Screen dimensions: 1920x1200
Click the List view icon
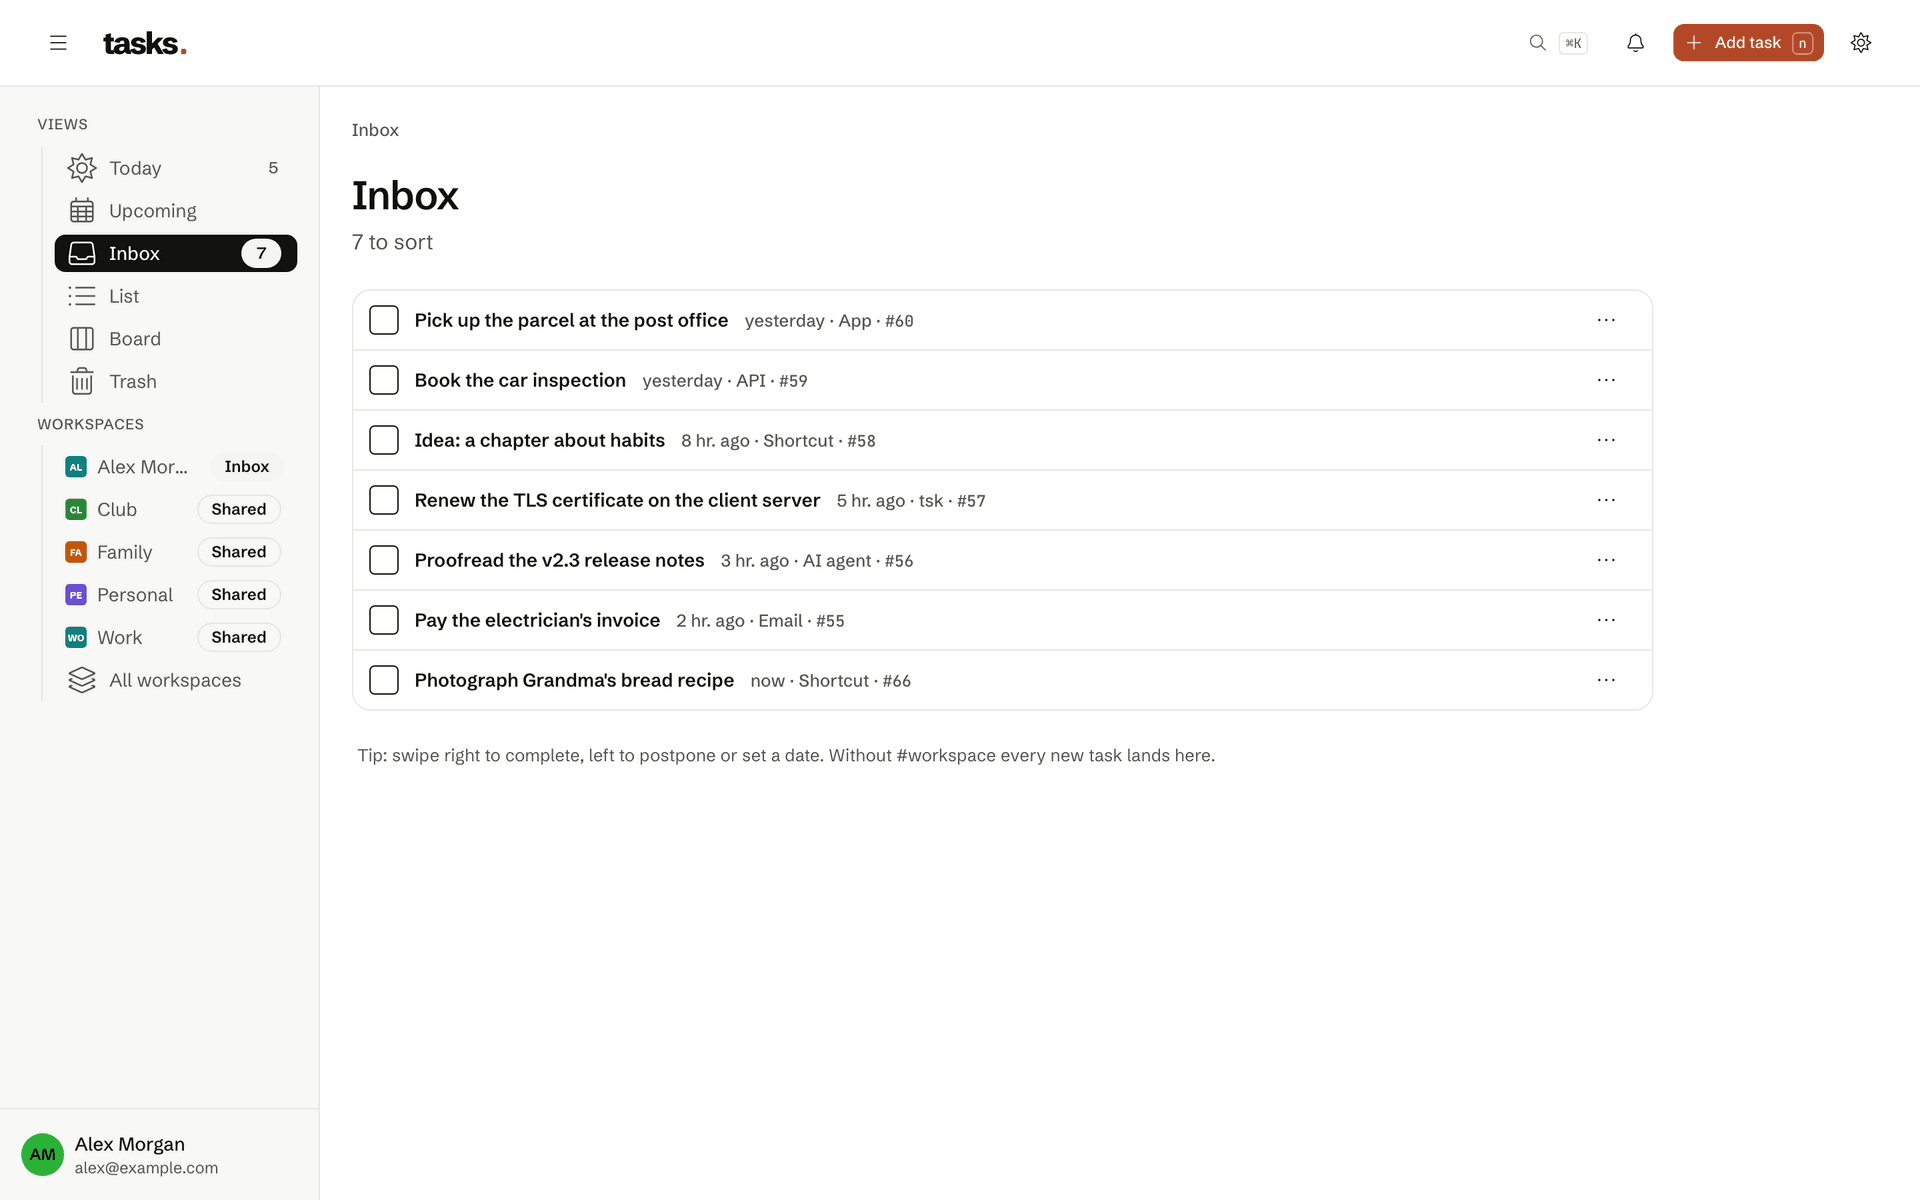click(x=82, y=296)
